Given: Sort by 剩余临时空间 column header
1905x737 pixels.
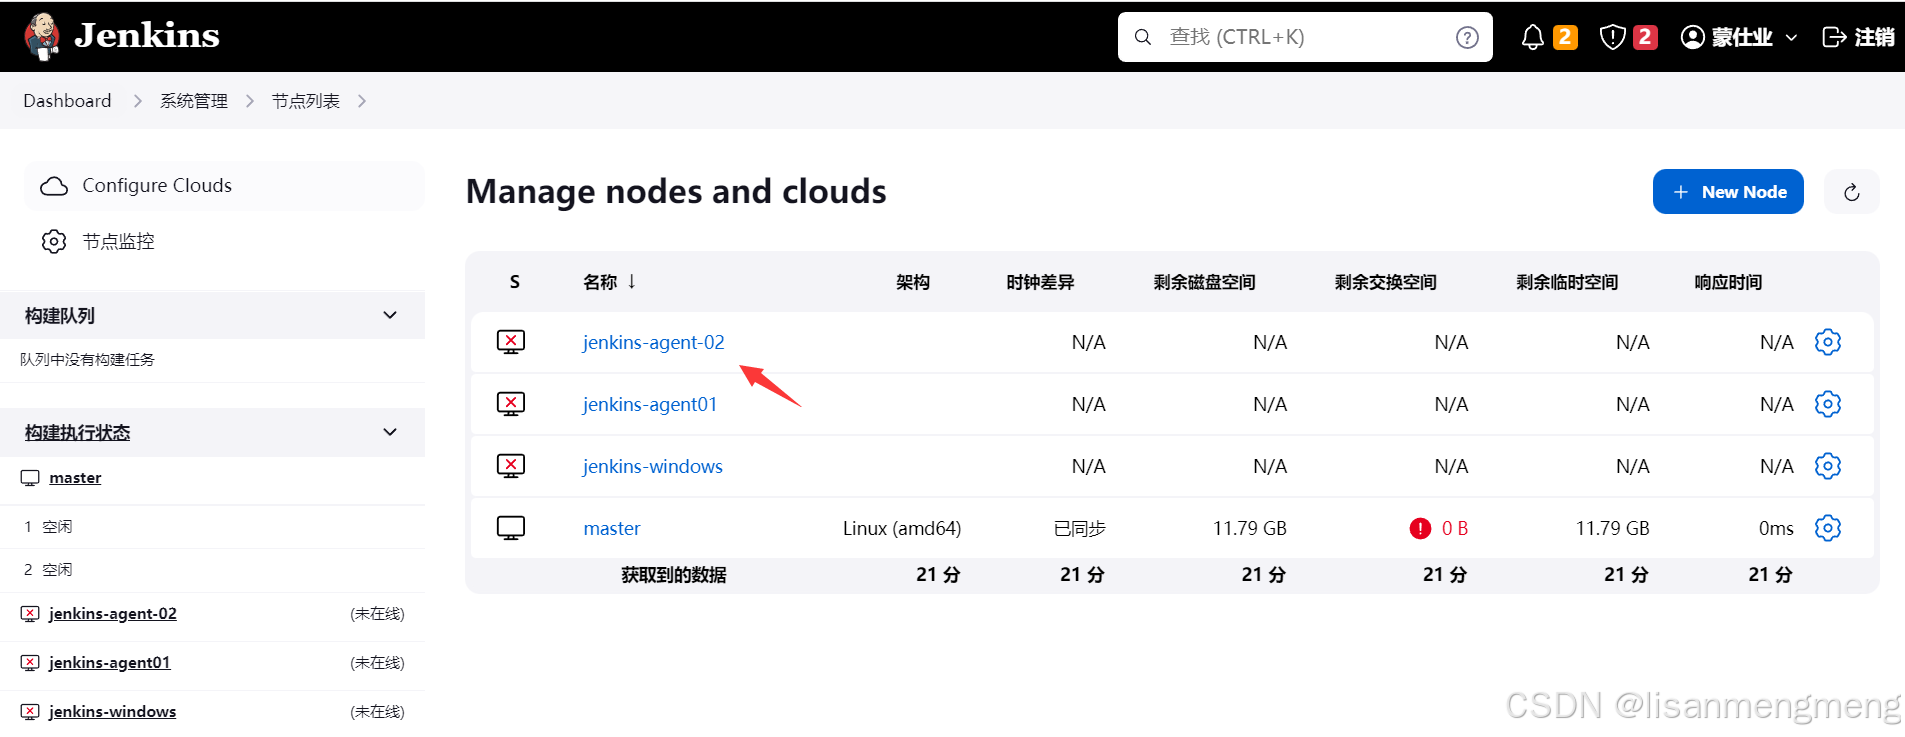Looking at the screenshot, I should 1567,282.
